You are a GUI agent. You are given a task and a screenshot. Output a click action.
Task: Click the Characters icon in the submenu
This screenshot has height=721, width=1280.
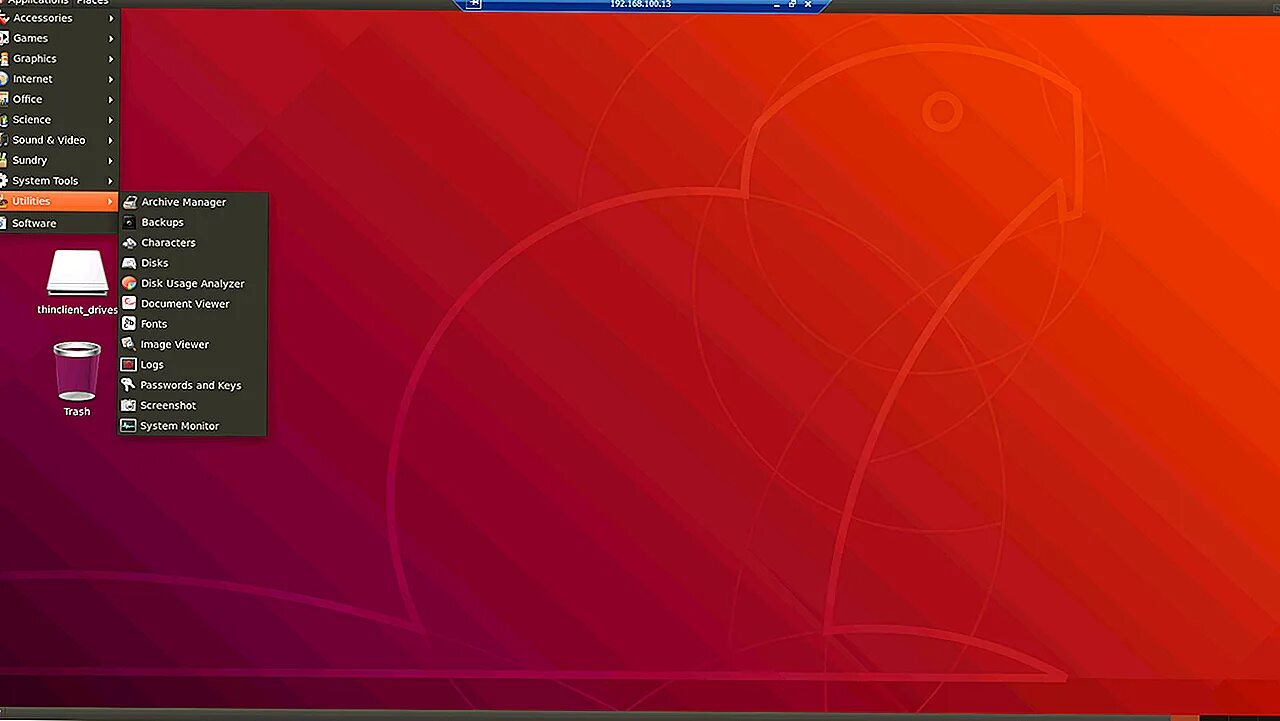tap(129, 243)
